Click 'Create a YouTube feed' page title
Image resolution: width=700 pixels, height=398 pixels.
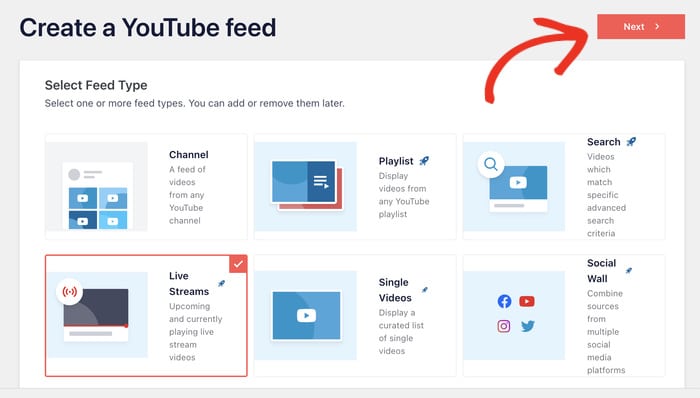point(148,28)
